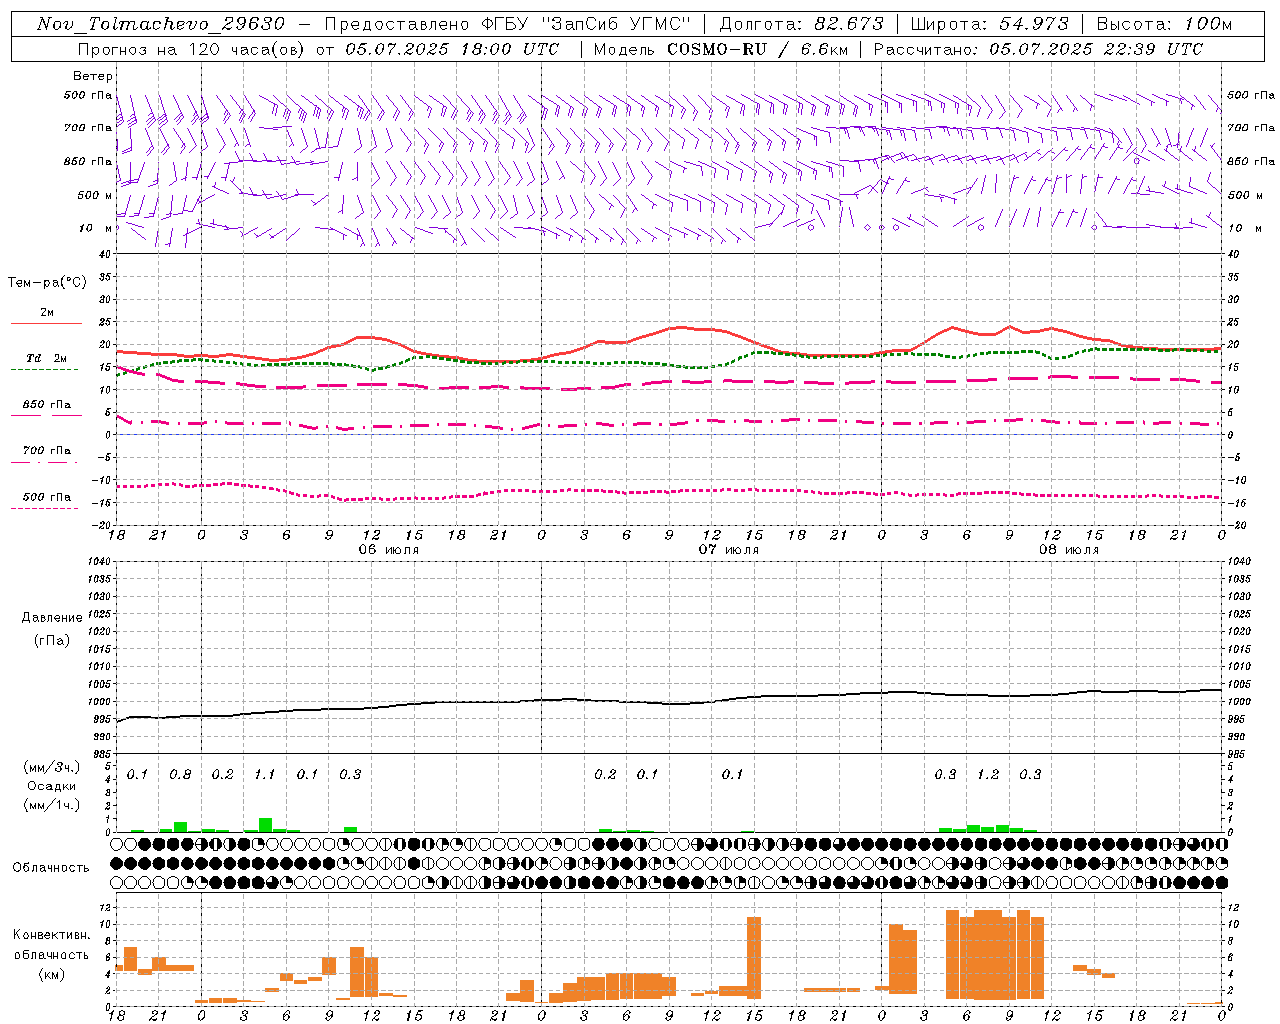Click the 700 гПа temperature legend label
Image resolution: width=1280 pixels, height=1024 pixels.
click(x=47, y=450)
